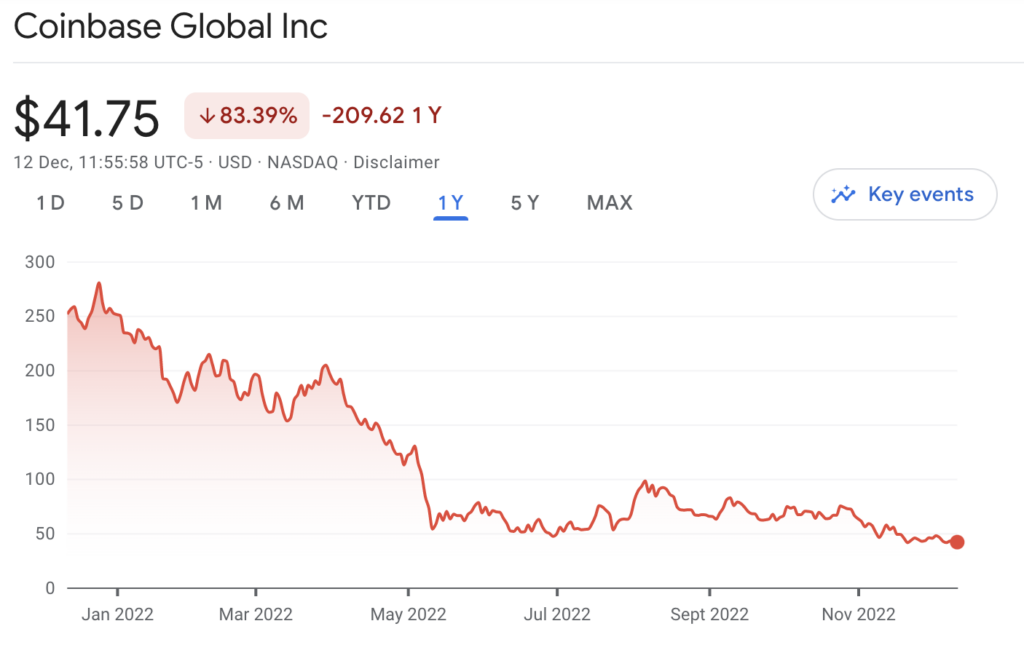Click the down arrow icon beside 83.39%

pyautogui.click(x=207, y=116)
